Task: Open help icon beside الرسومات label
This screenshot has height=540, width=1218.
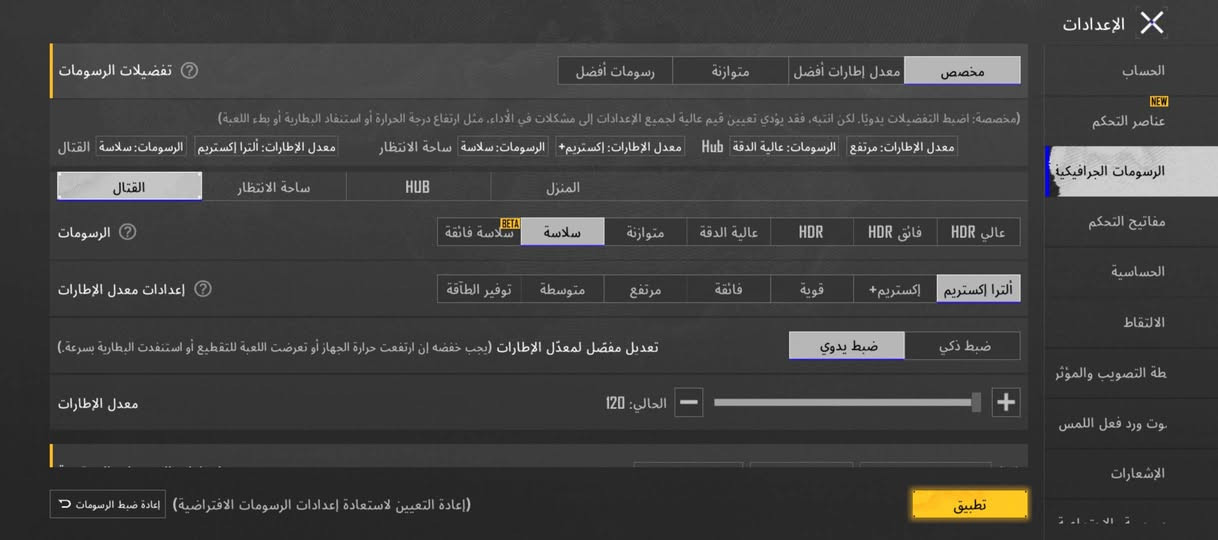Action: point(128,231)
